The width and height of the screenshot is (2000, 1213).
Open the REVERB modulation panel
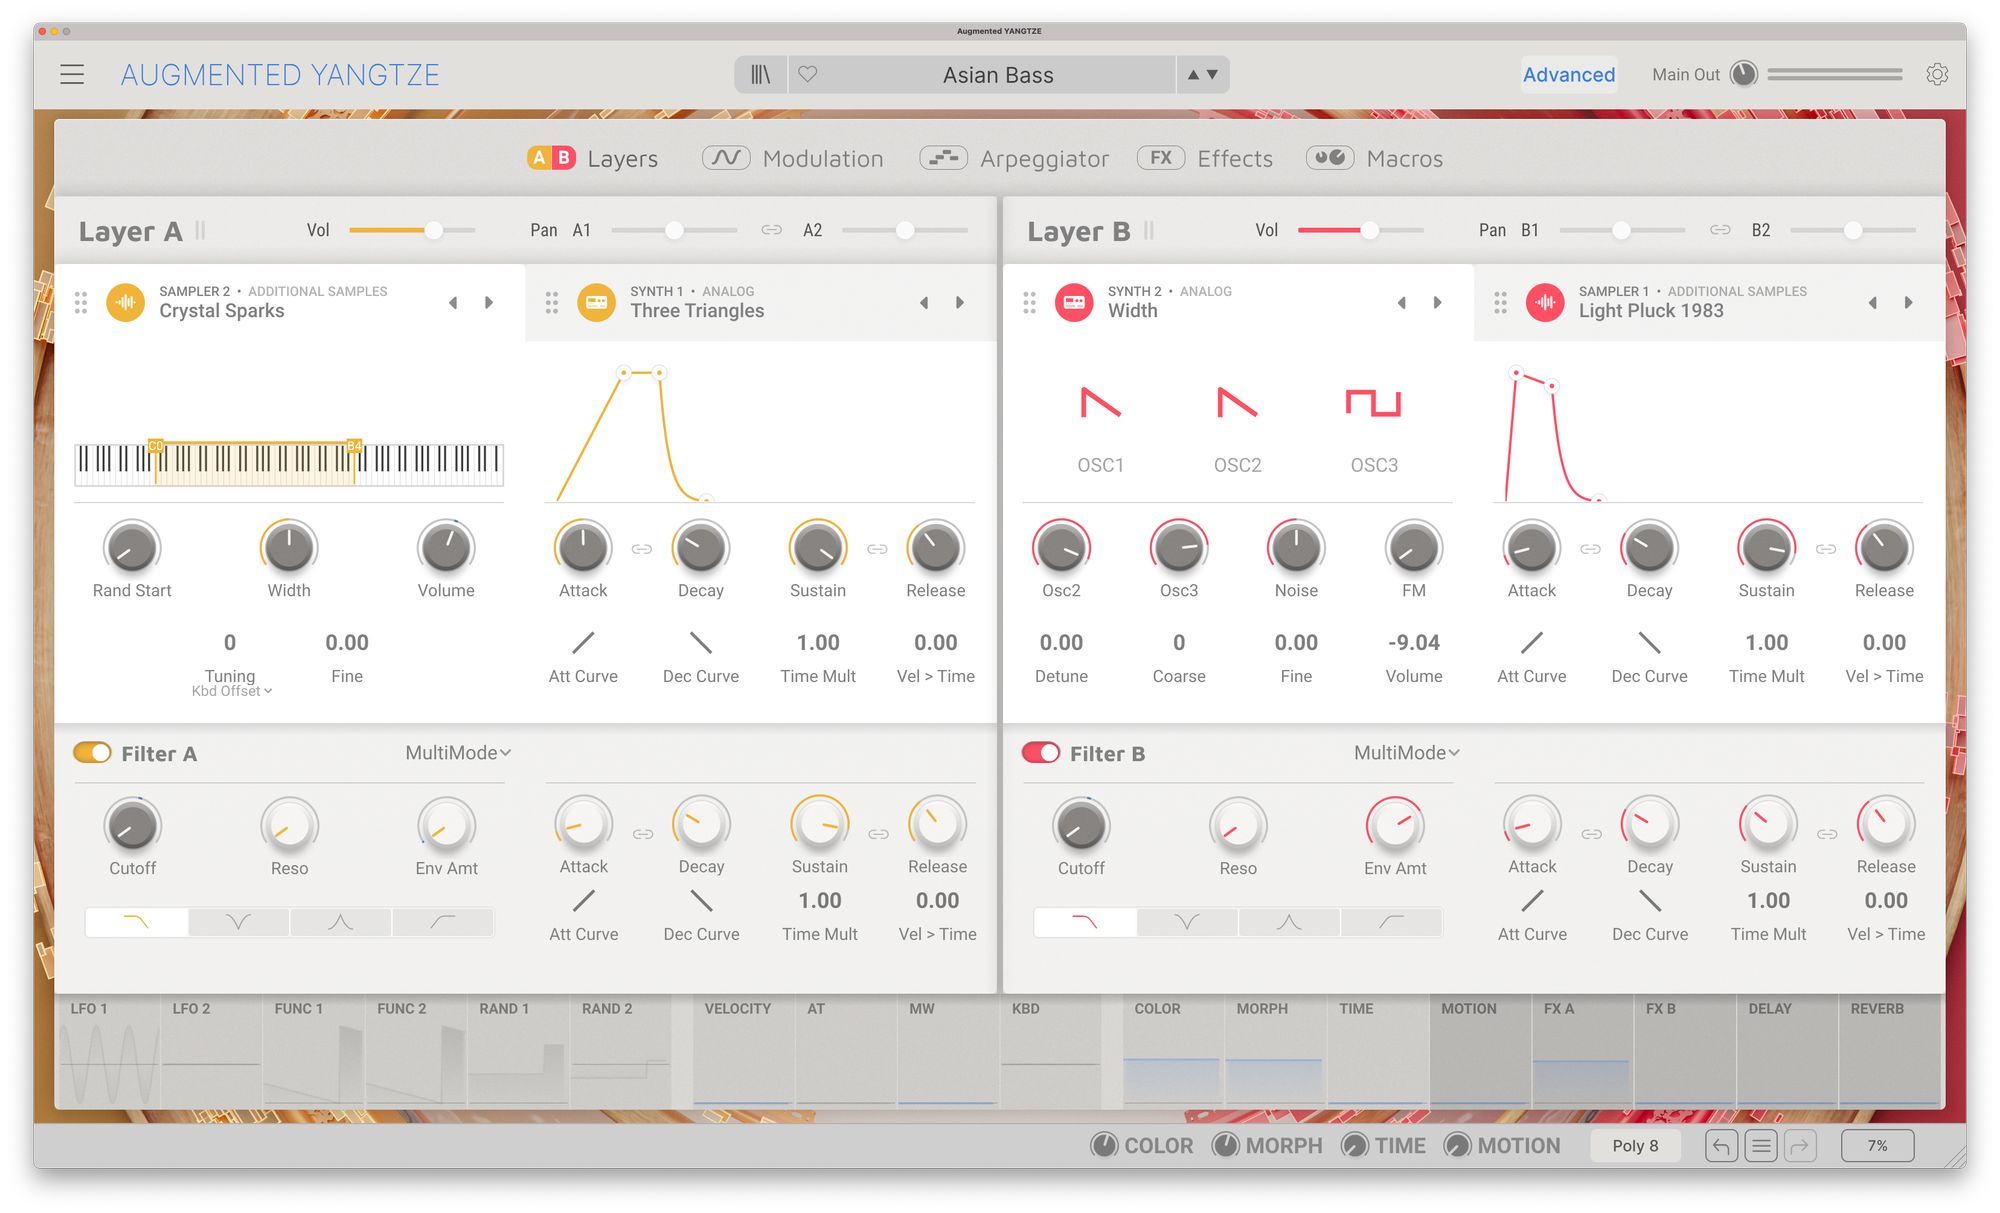click(x=1890, y=1050)
